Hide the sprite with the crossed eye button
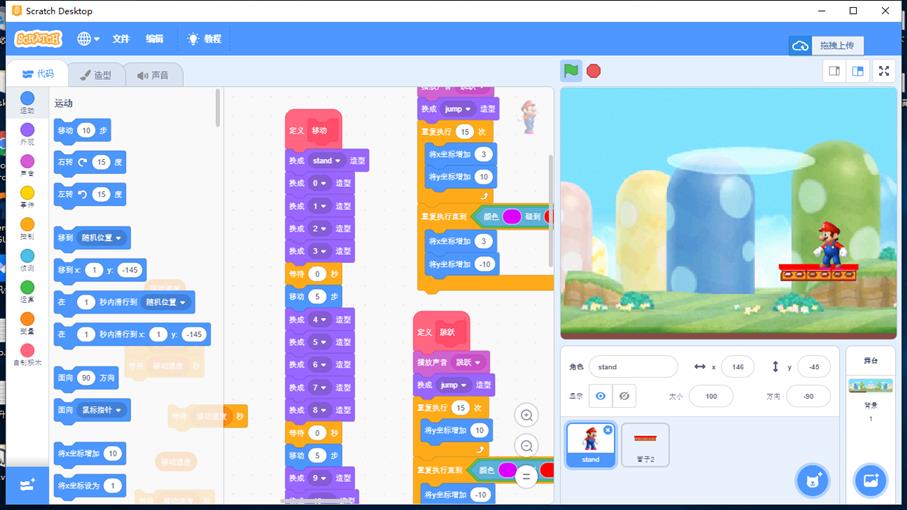 coord(624,396)
